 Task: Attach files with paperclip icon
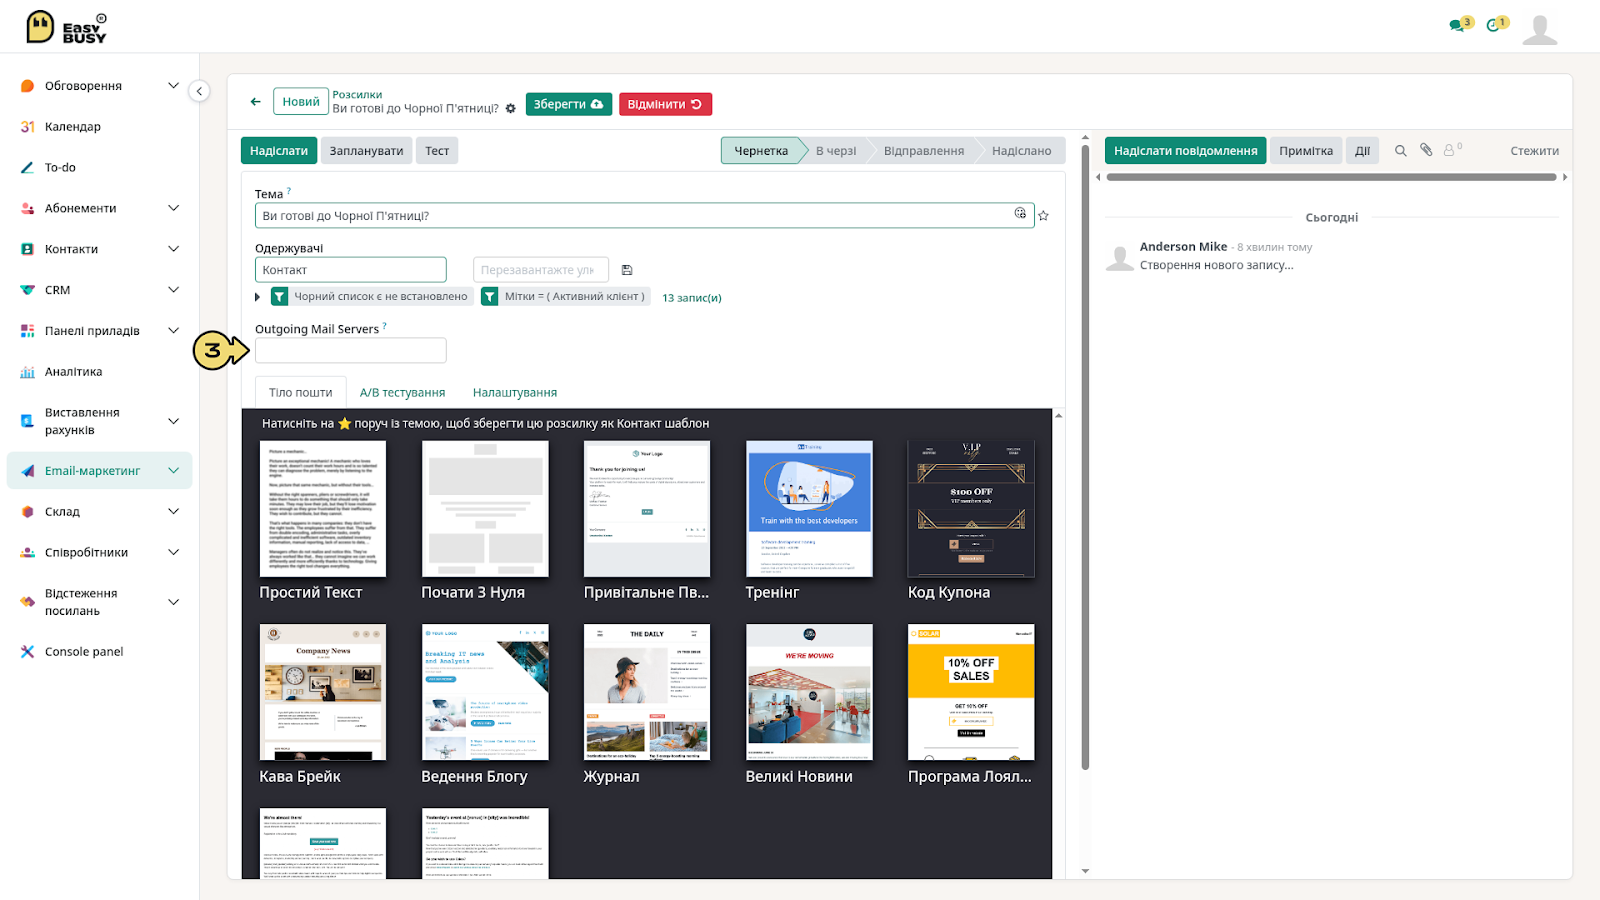coord(1426,150)
